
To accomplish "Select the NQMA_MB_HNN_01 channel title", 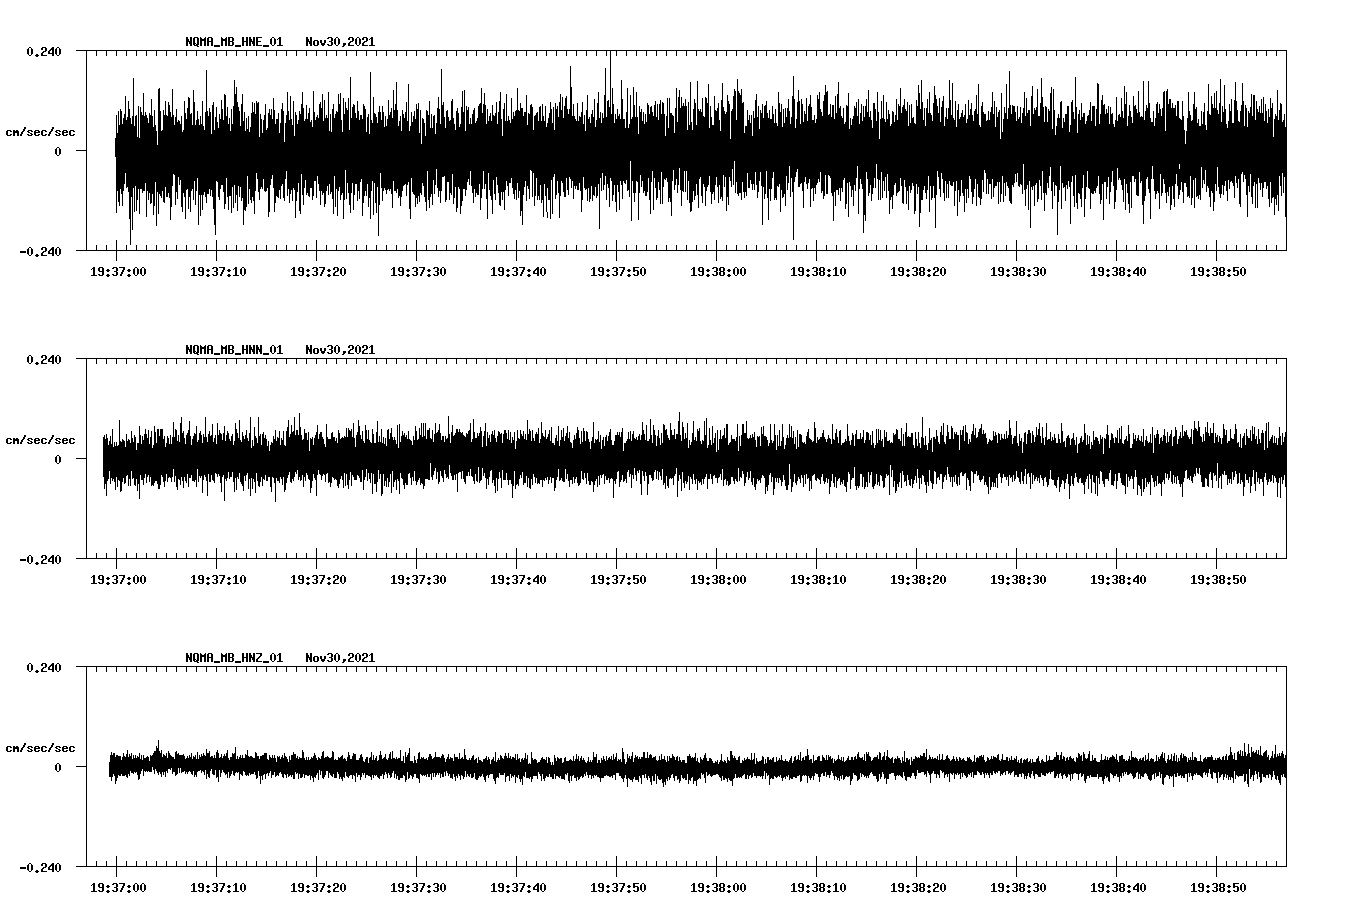I will point(234,350).
